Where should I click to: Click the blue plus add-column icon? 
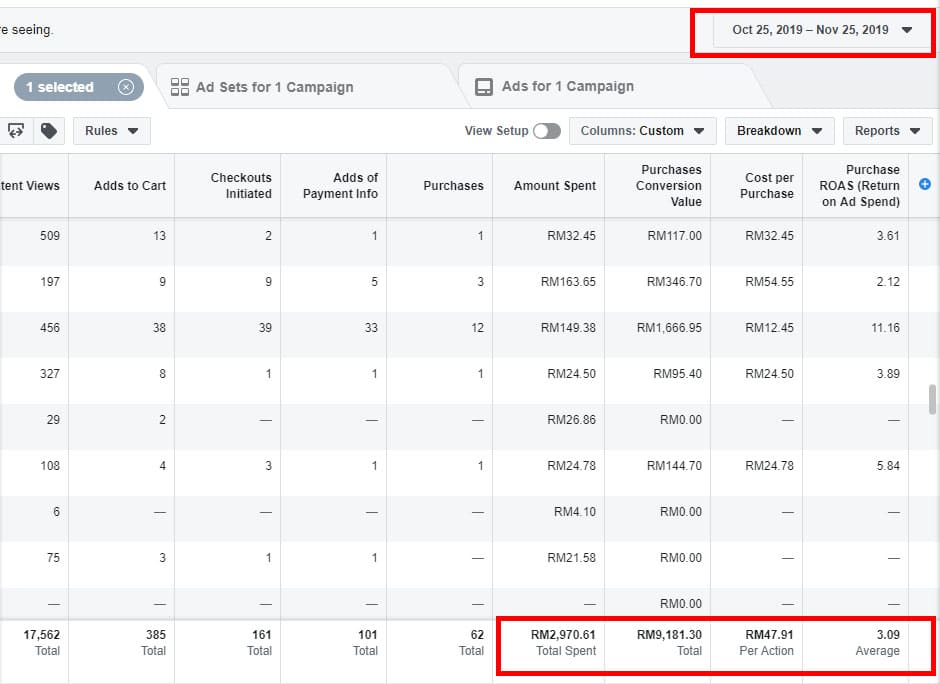coord(924,184)
